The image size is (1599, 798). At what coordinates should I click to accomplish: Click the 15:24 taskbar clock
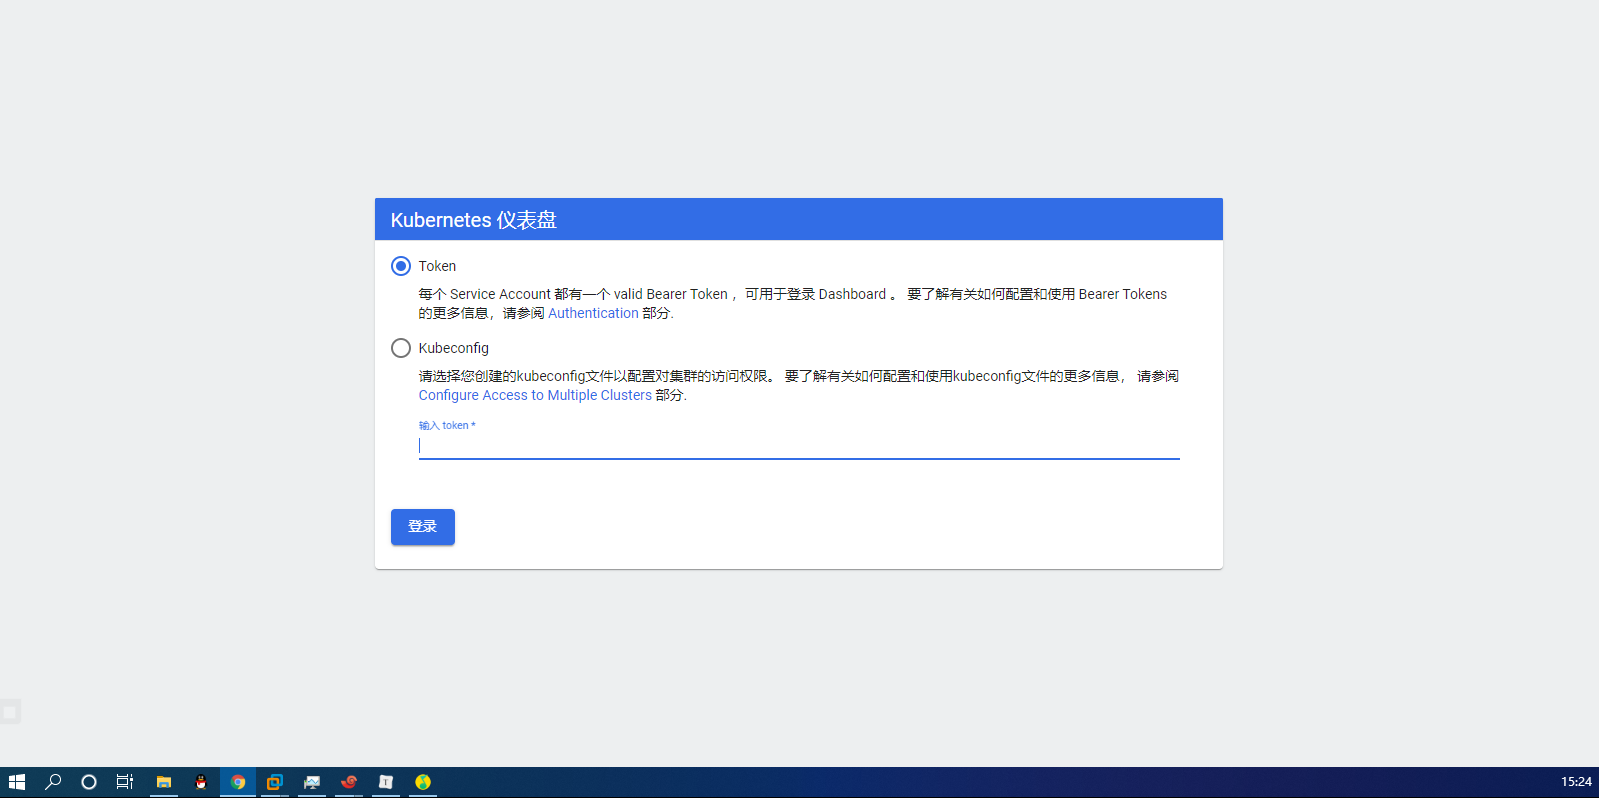1575,782
